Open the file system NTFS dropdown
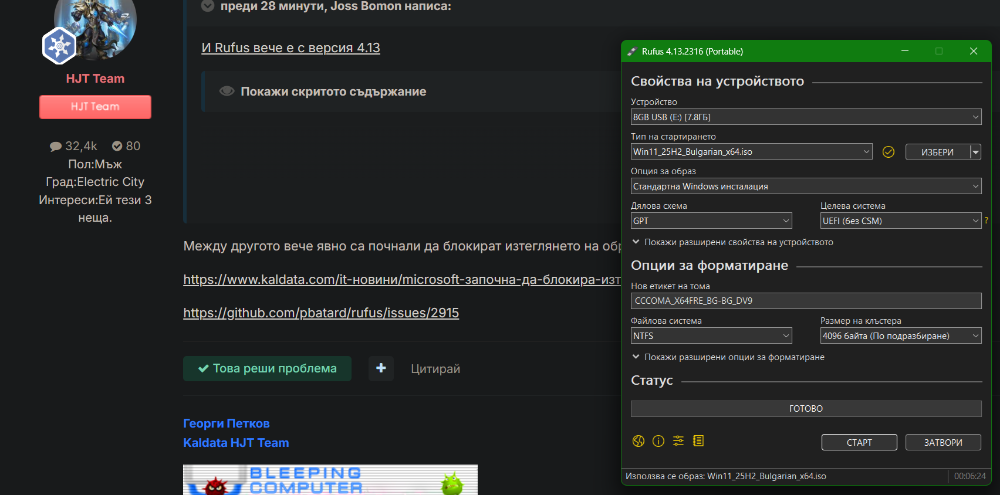1000x495 pixels. coord(711,336)
